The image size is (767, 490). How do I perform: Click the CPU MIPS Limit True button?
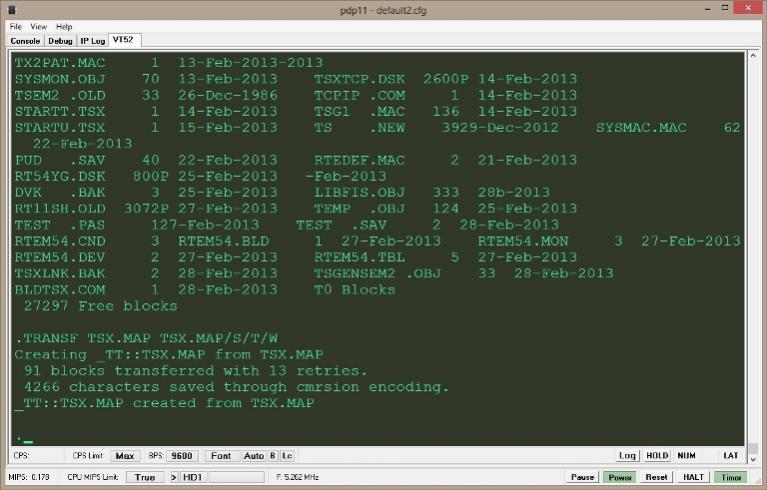[144, 477]
